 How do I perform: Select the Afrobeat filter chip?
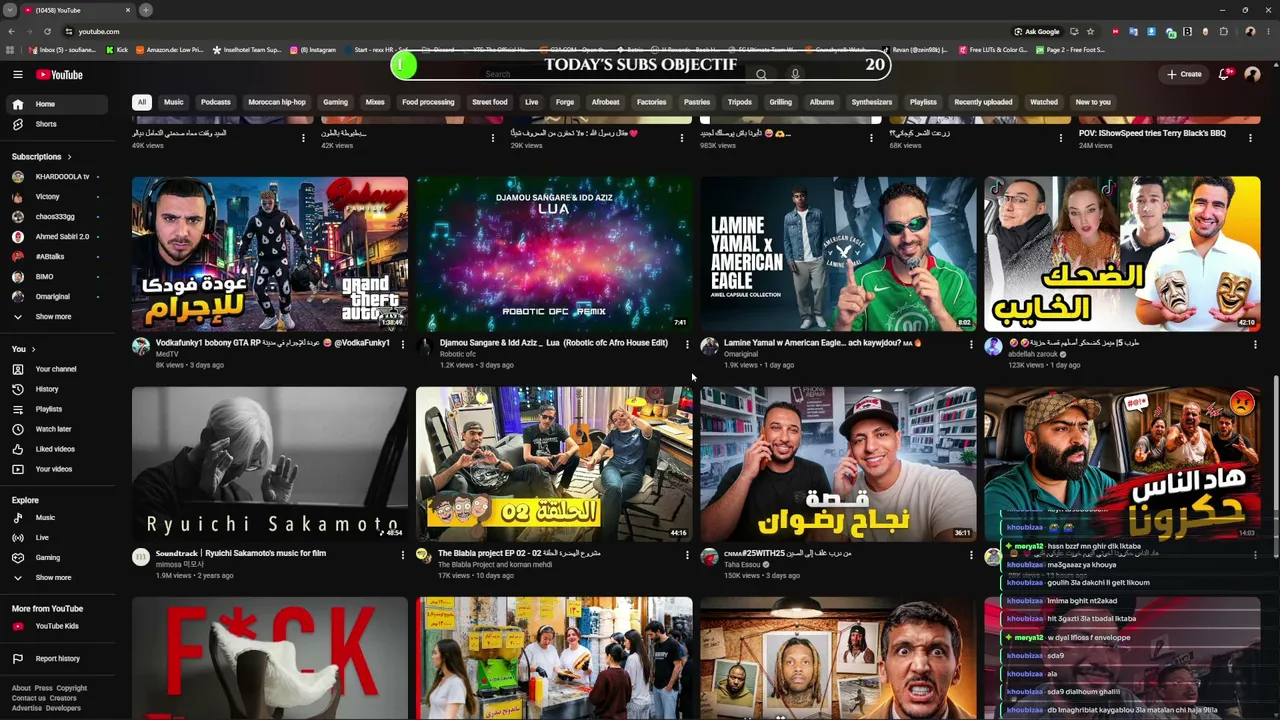pyautogui.click(x=605, y=102)
